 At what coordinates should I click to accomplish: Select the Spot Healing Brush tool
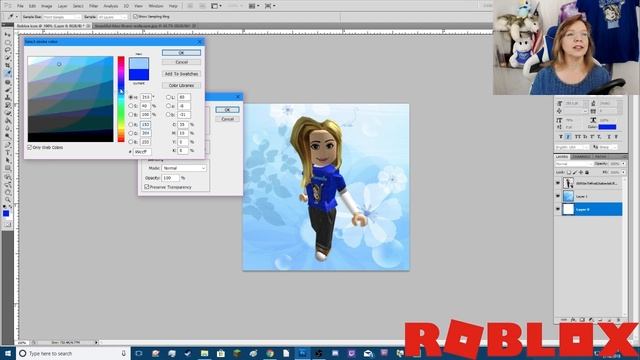8,81
